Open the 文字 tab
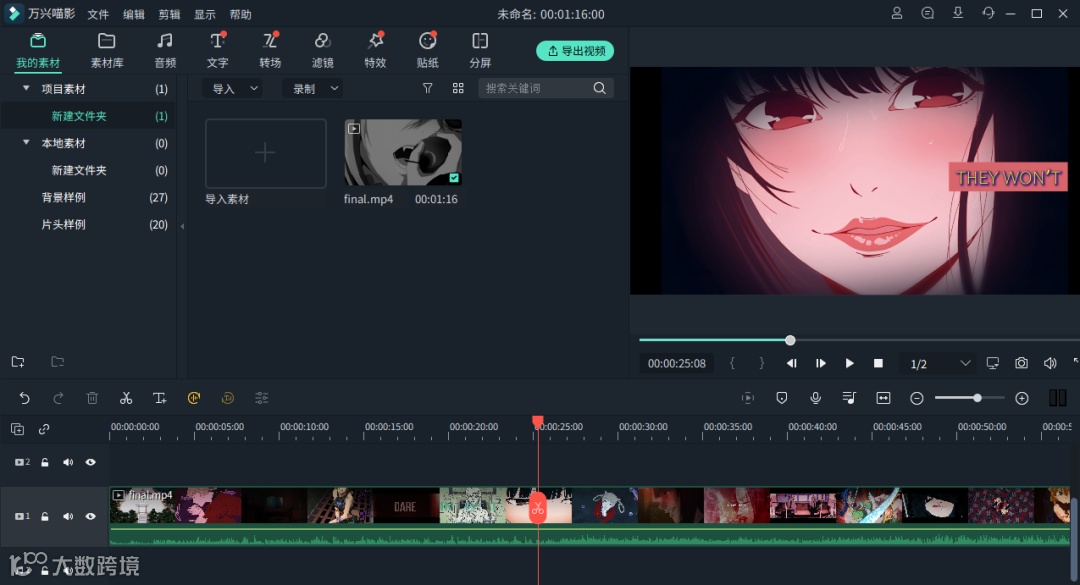 [x=218, y=51]
